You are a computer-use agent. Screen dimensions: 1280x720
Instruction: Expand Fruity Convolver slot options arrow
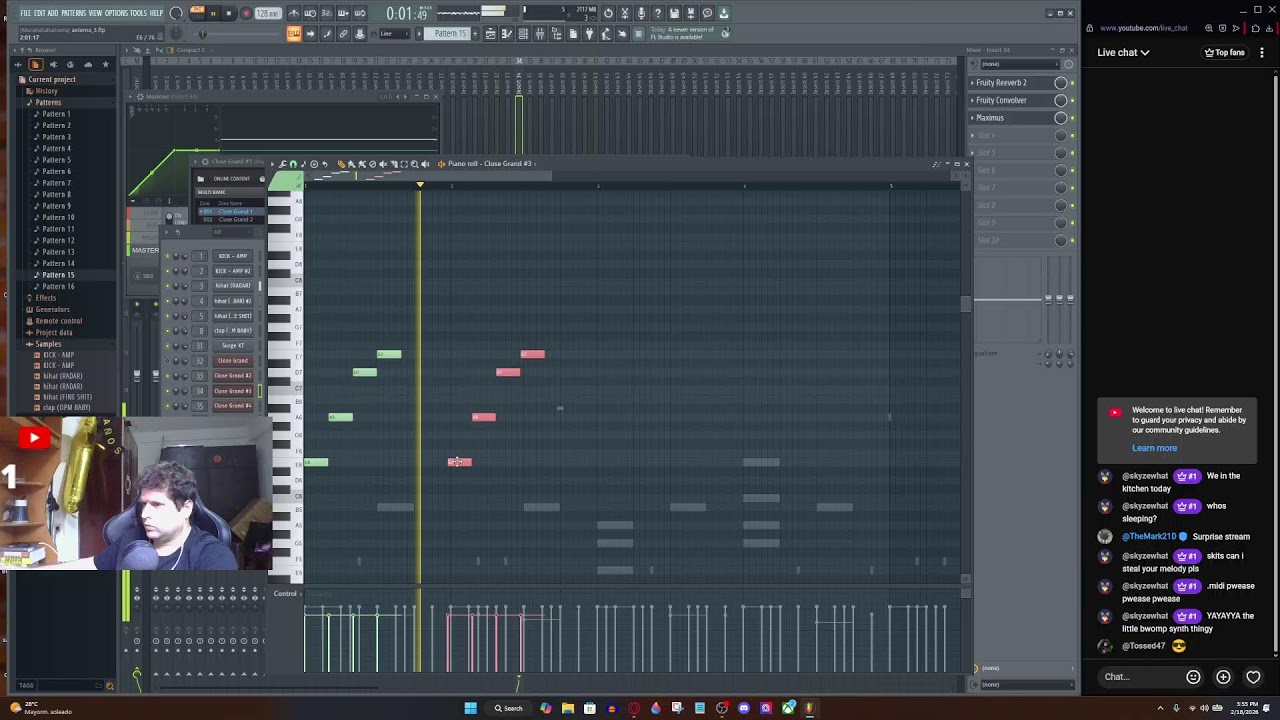[x=972, y=100]
